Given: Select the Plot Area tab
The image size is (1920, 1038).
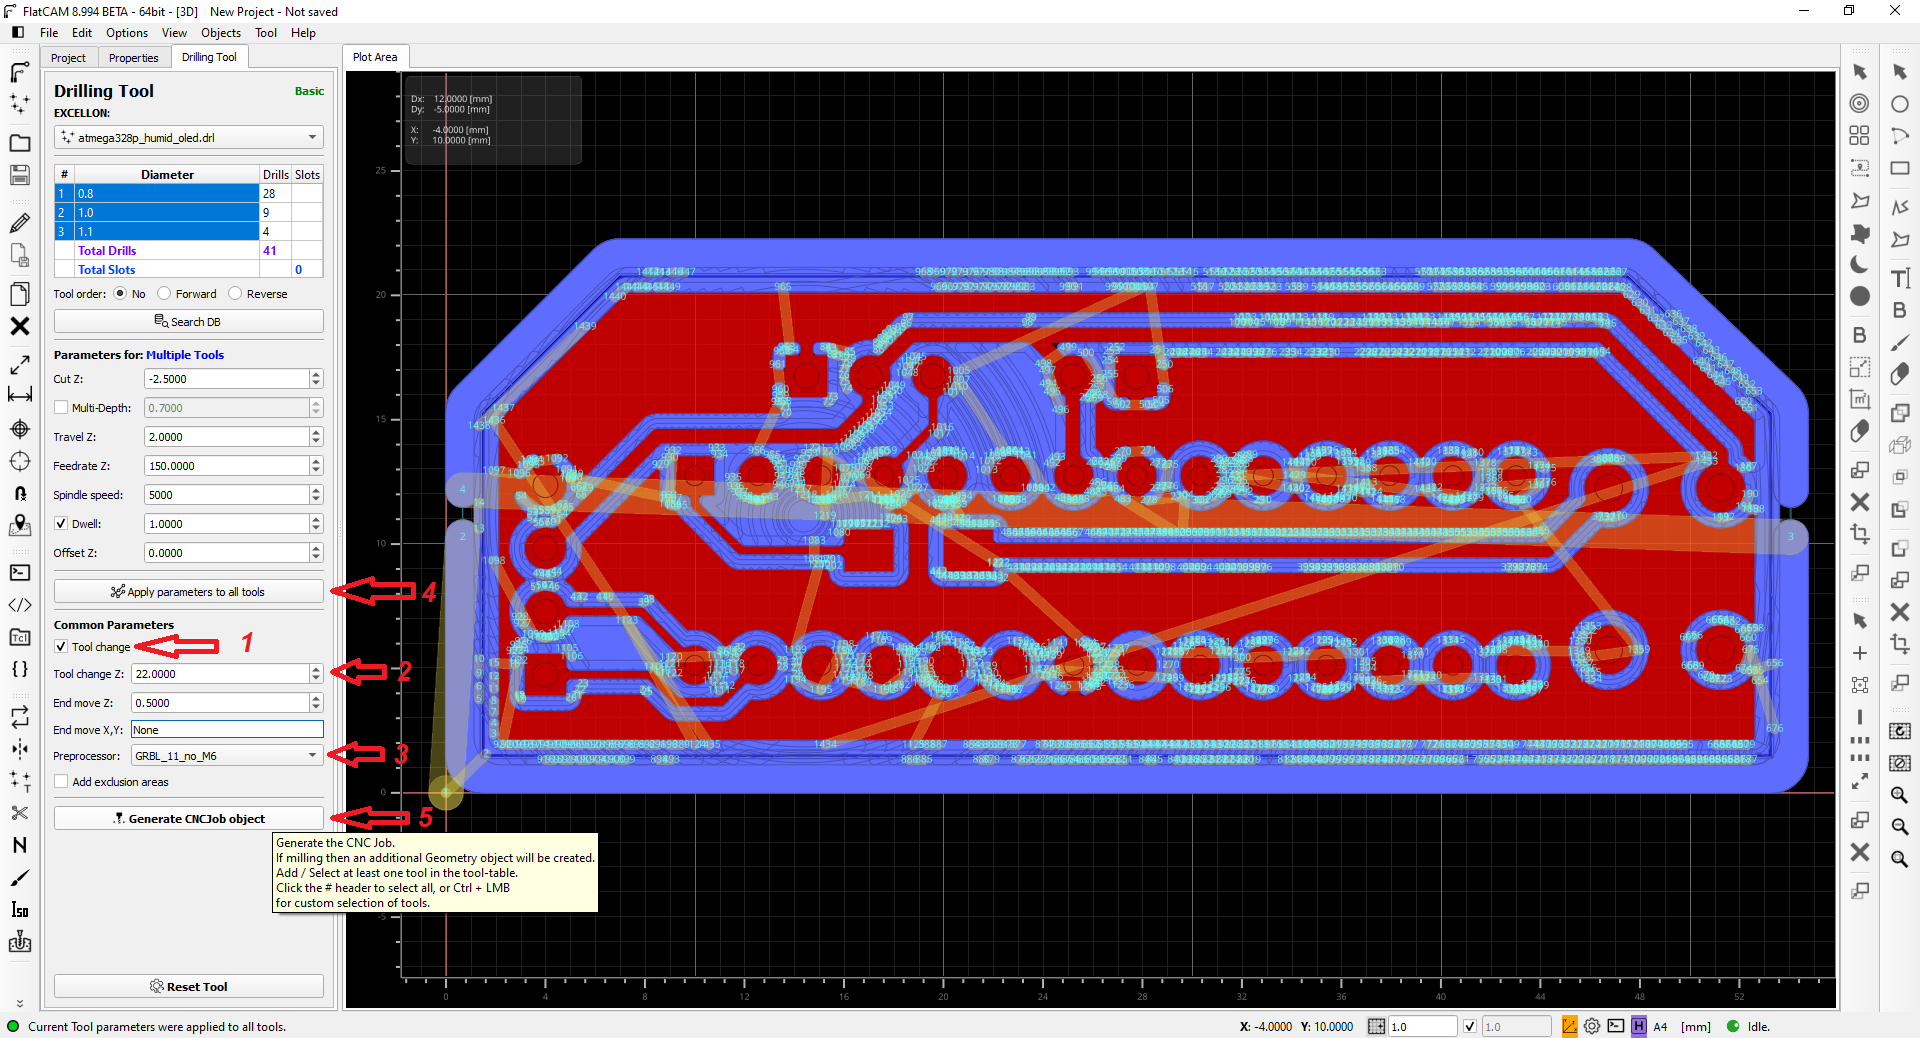Looking at the screenshot, I should [375, 57].
